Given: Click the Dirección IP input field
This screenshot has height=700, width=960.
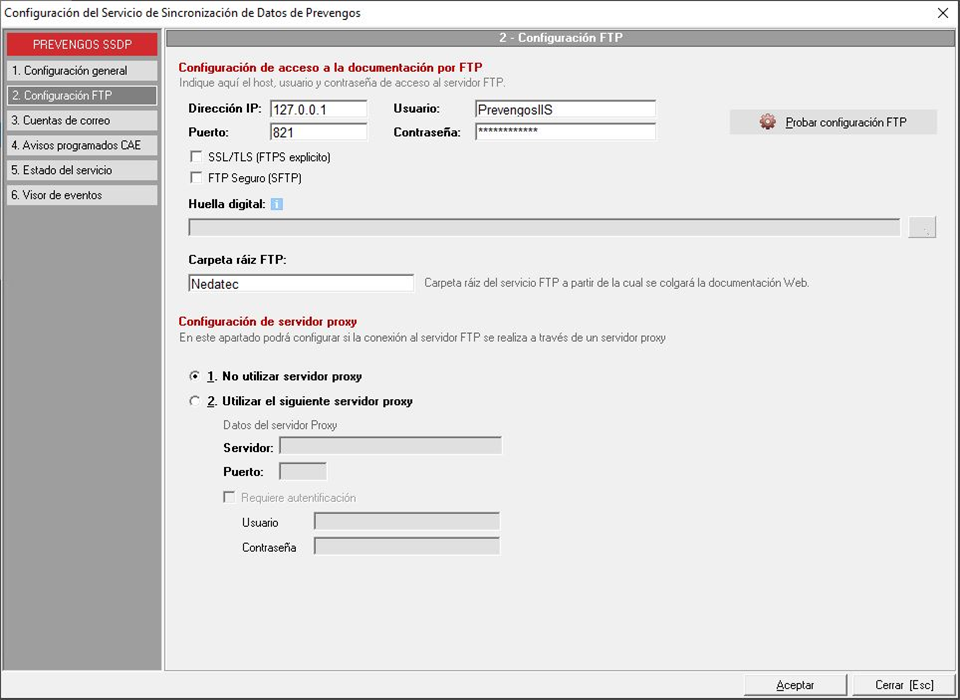Looking at the screenshot, I should (x=318, y=109).
